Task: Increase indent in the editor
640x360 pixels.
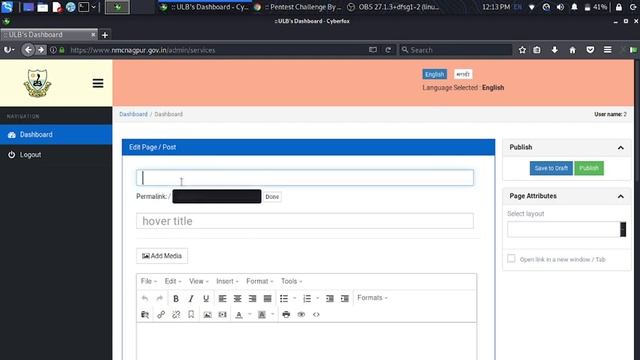Action: (345, 298)
